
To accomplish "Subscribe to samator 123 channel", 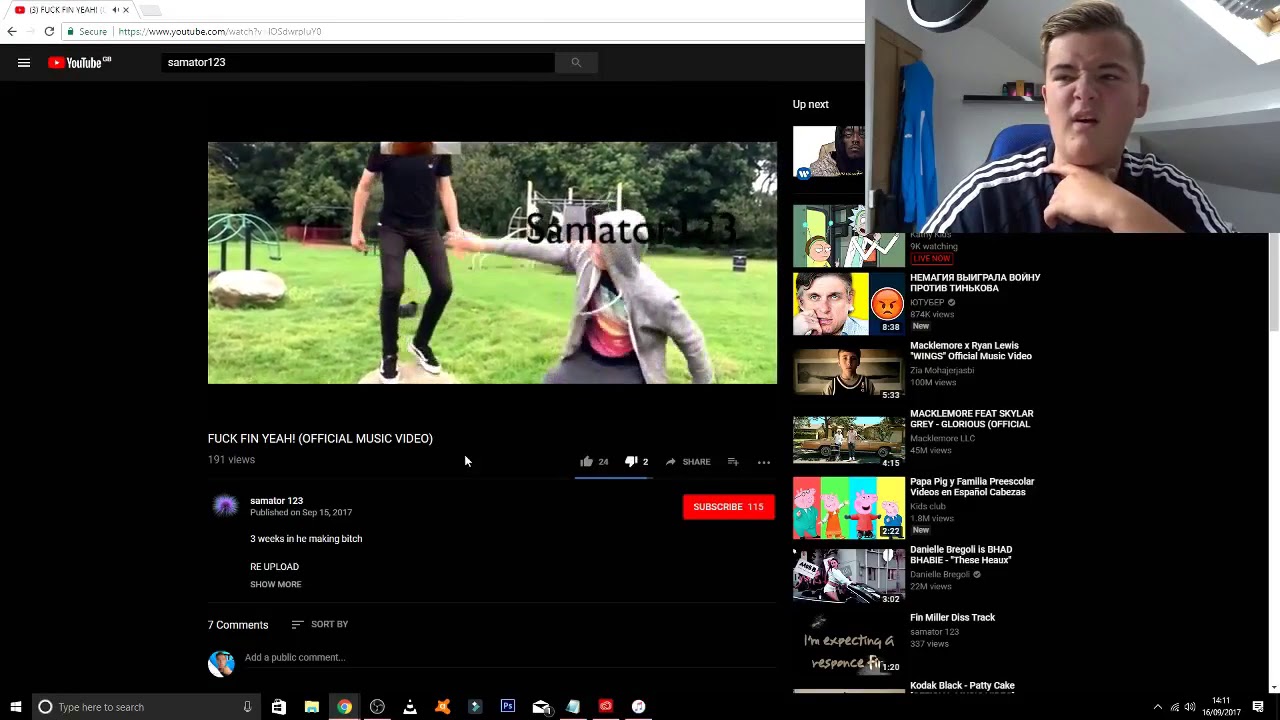I will (728, 507).
